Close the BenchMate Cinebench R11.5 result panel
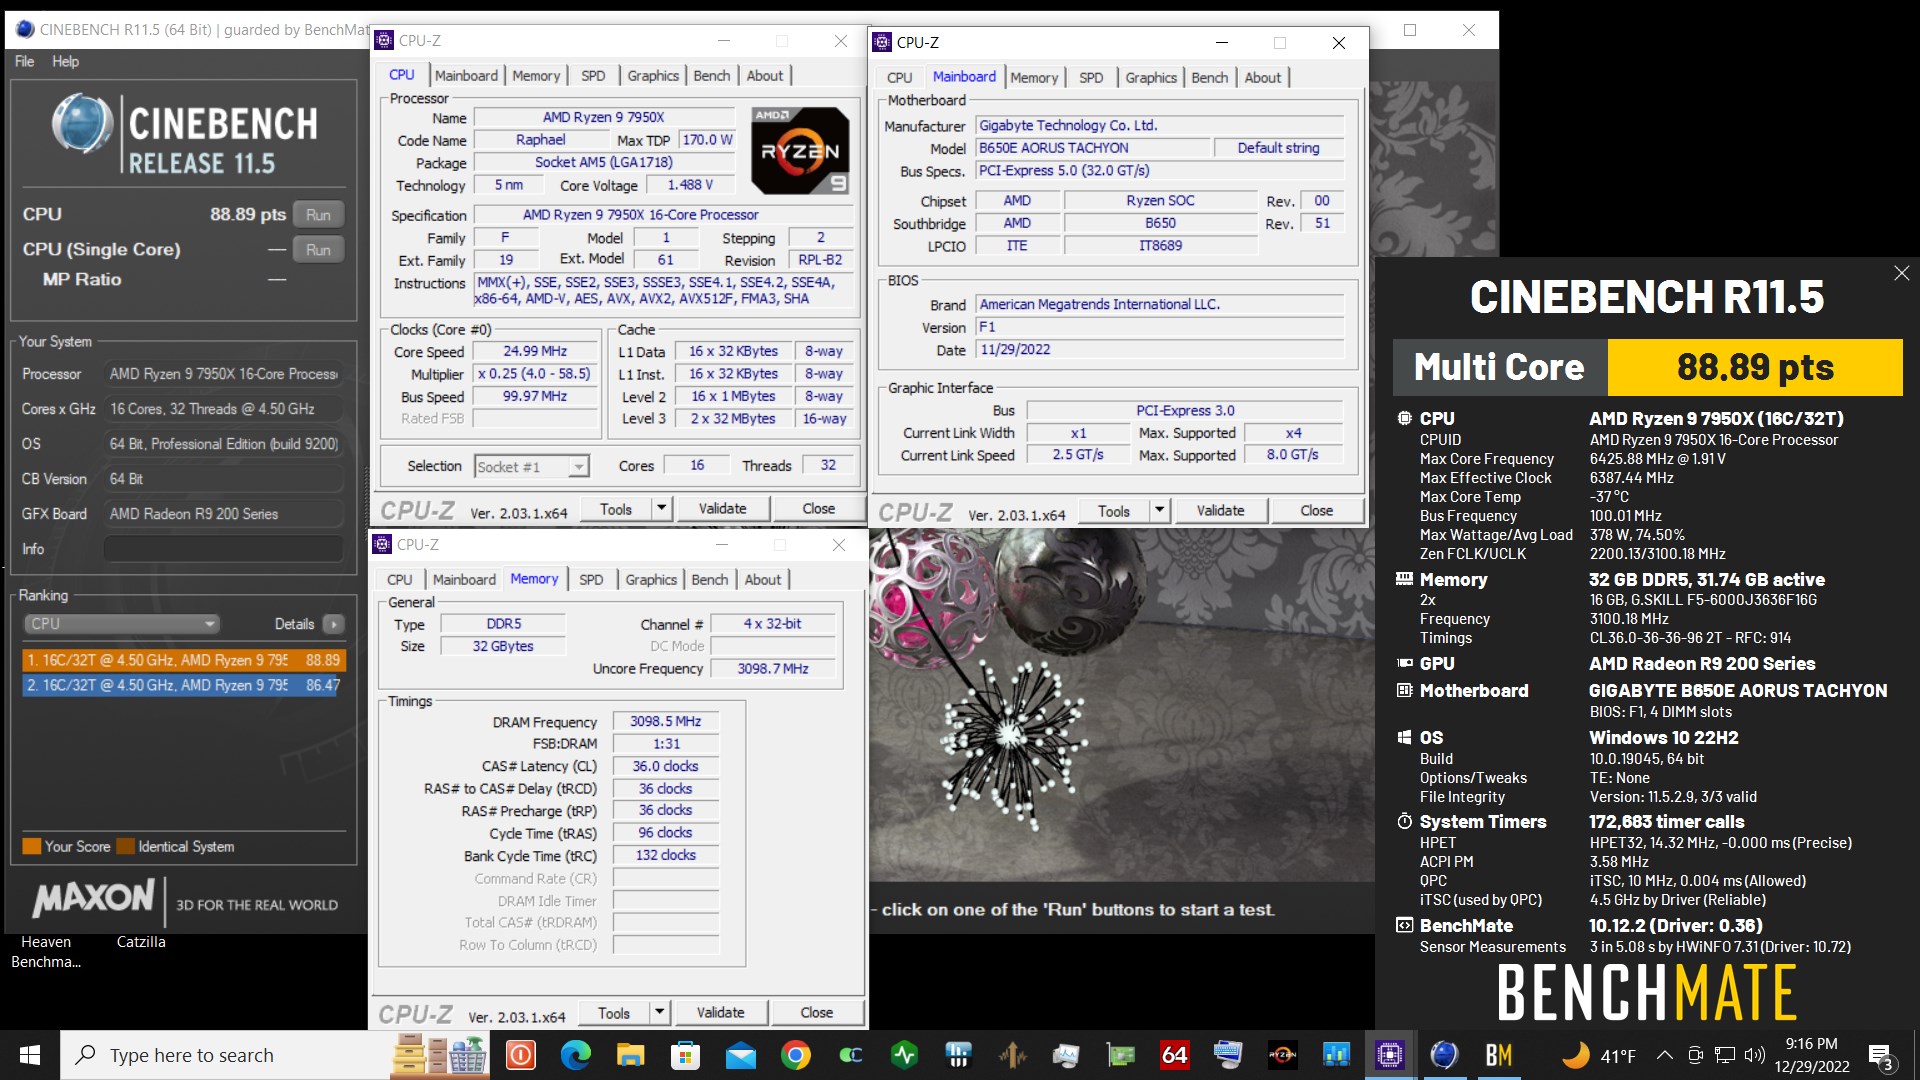Viewport: 1920px width, 1080px height. (x=1901, y=273)
